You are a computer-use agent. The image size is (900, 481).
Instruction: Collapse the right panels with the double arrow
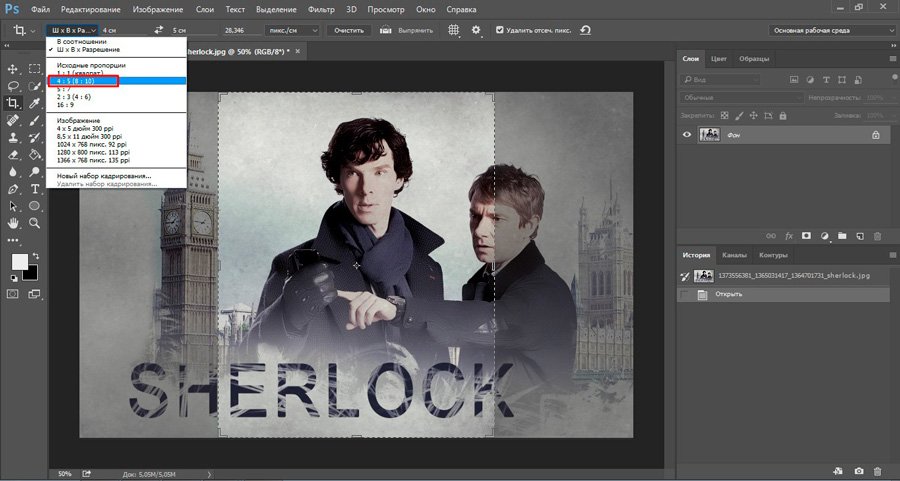893,45
